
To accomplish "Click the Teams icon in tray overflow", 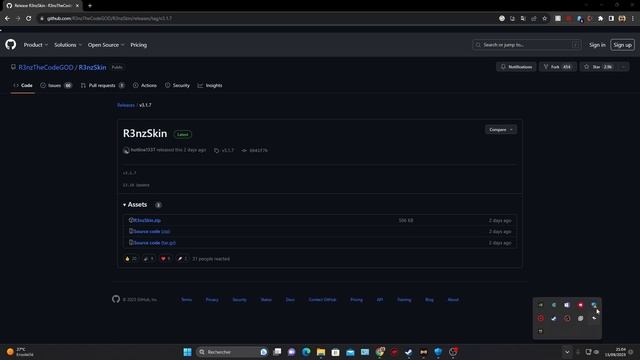I will pyautogui.click(x=567, y=305).
